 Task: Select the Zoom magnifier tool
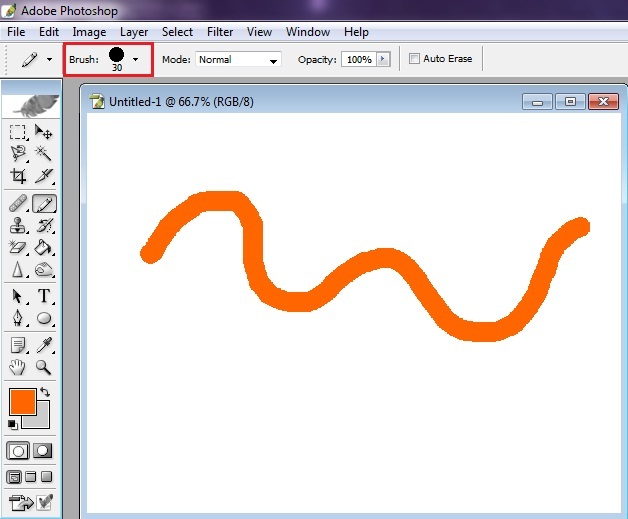43,367
